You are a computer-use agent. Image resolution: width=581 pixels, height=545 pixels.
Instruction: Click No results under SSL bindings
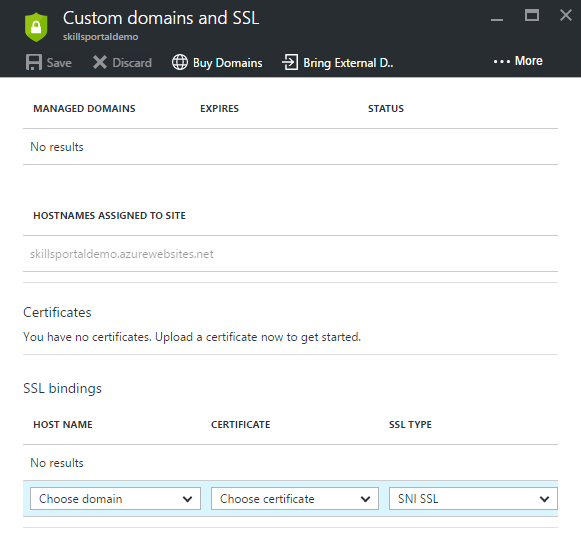[57, 463]
